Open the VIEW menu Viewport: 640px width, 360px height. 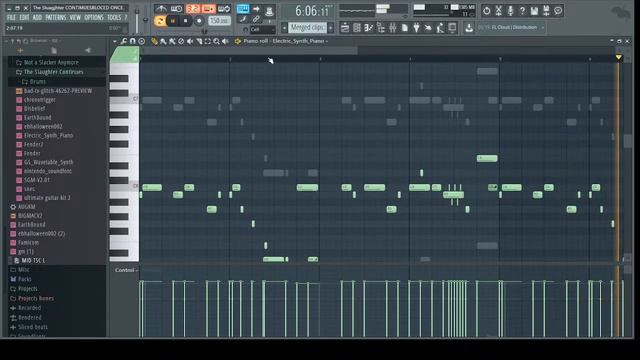75,18
